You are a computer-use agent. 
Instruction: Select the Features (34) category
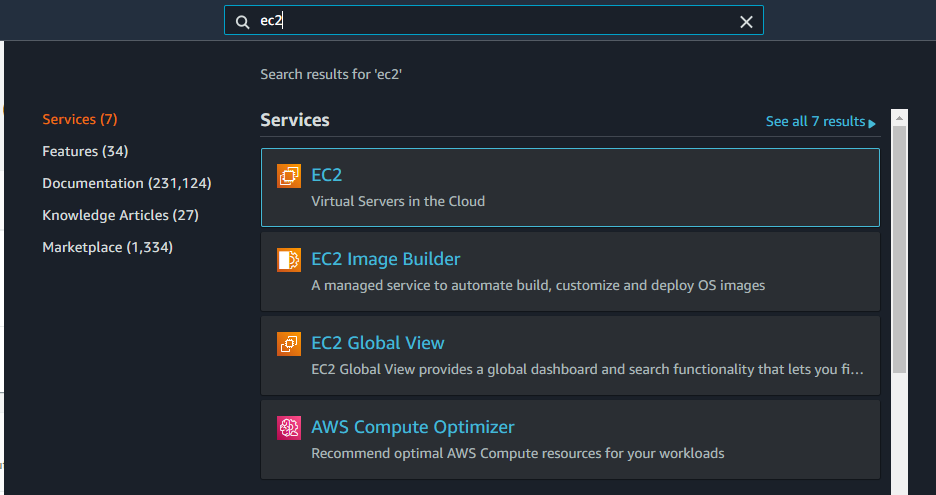[85, 151]
